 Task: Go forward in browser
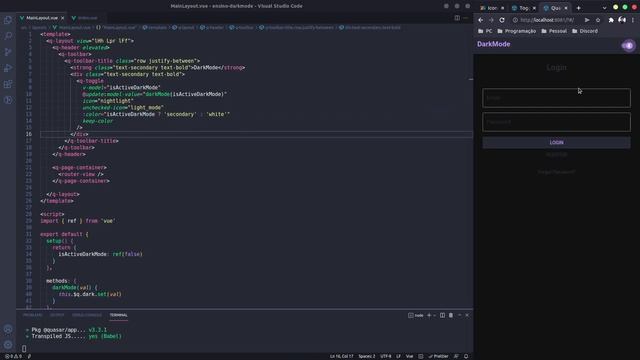[491, 20]
